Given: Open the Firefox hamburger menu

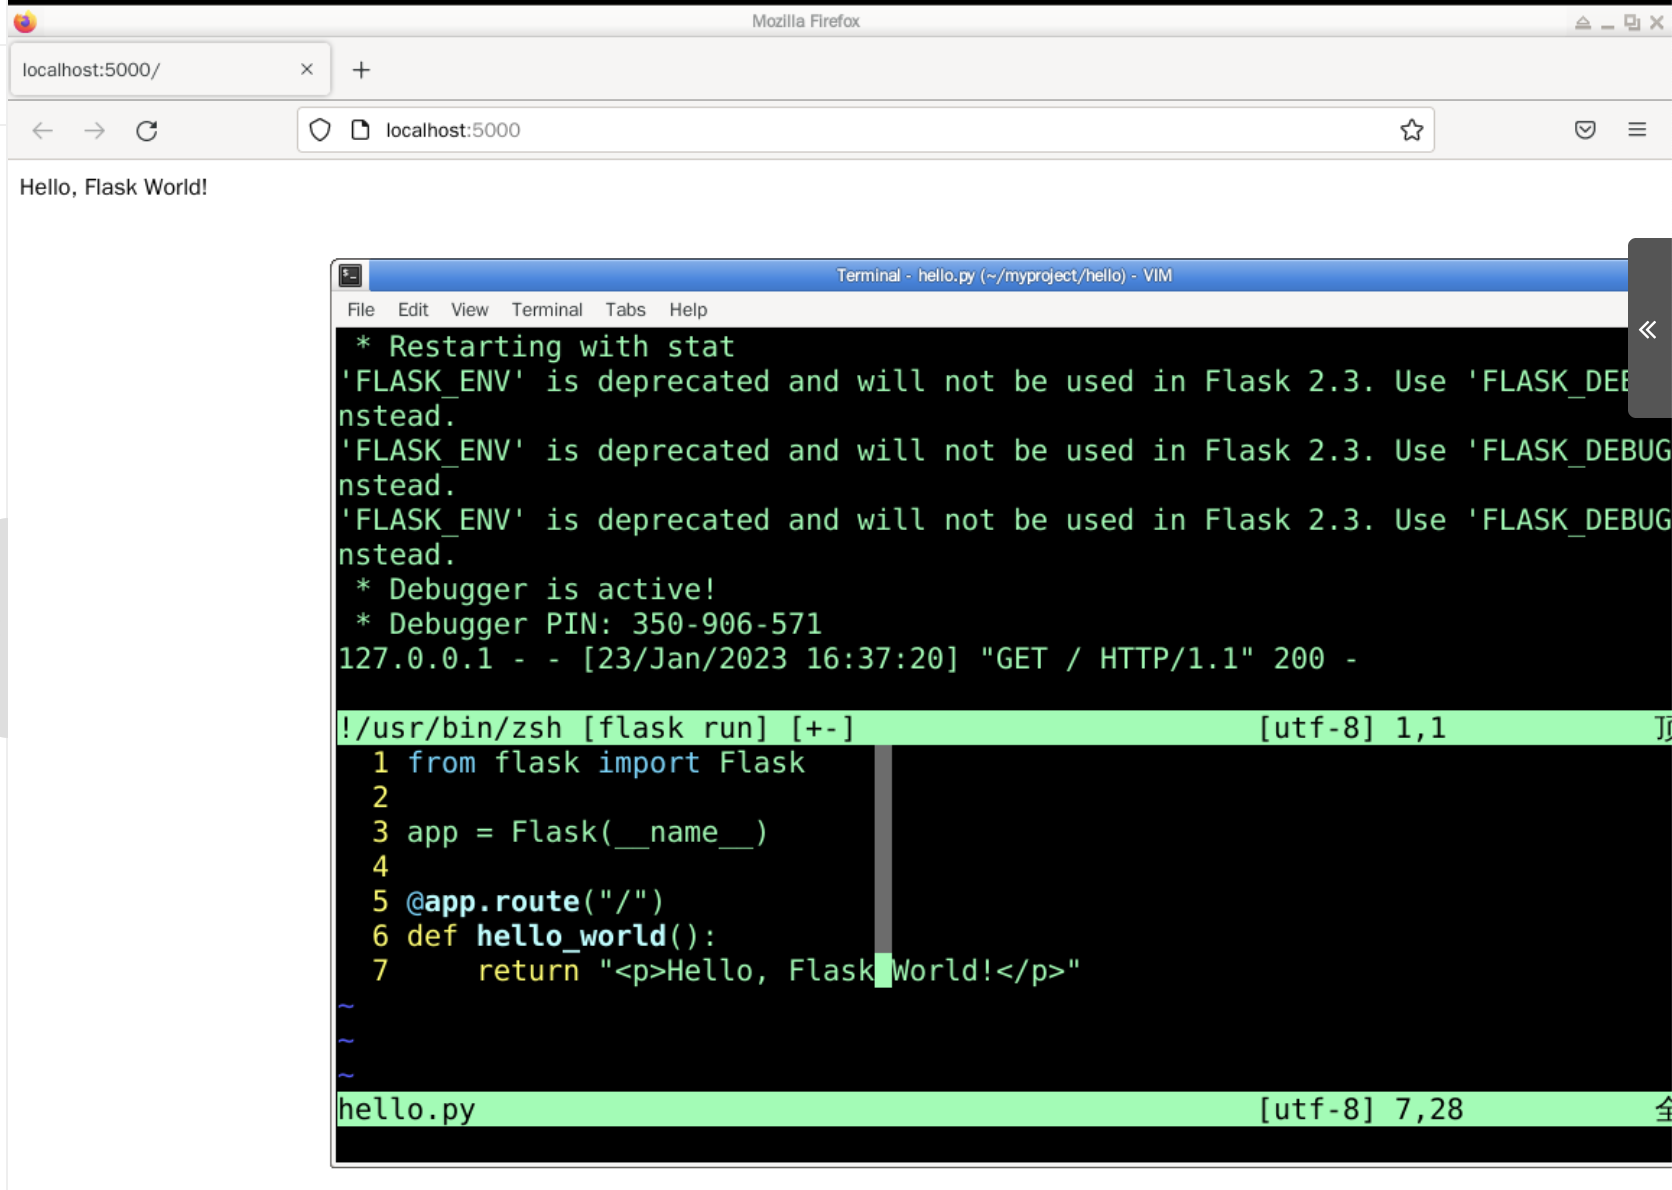Looking at the screenshot, I should pyautogui.click(x=1637, y=129).
